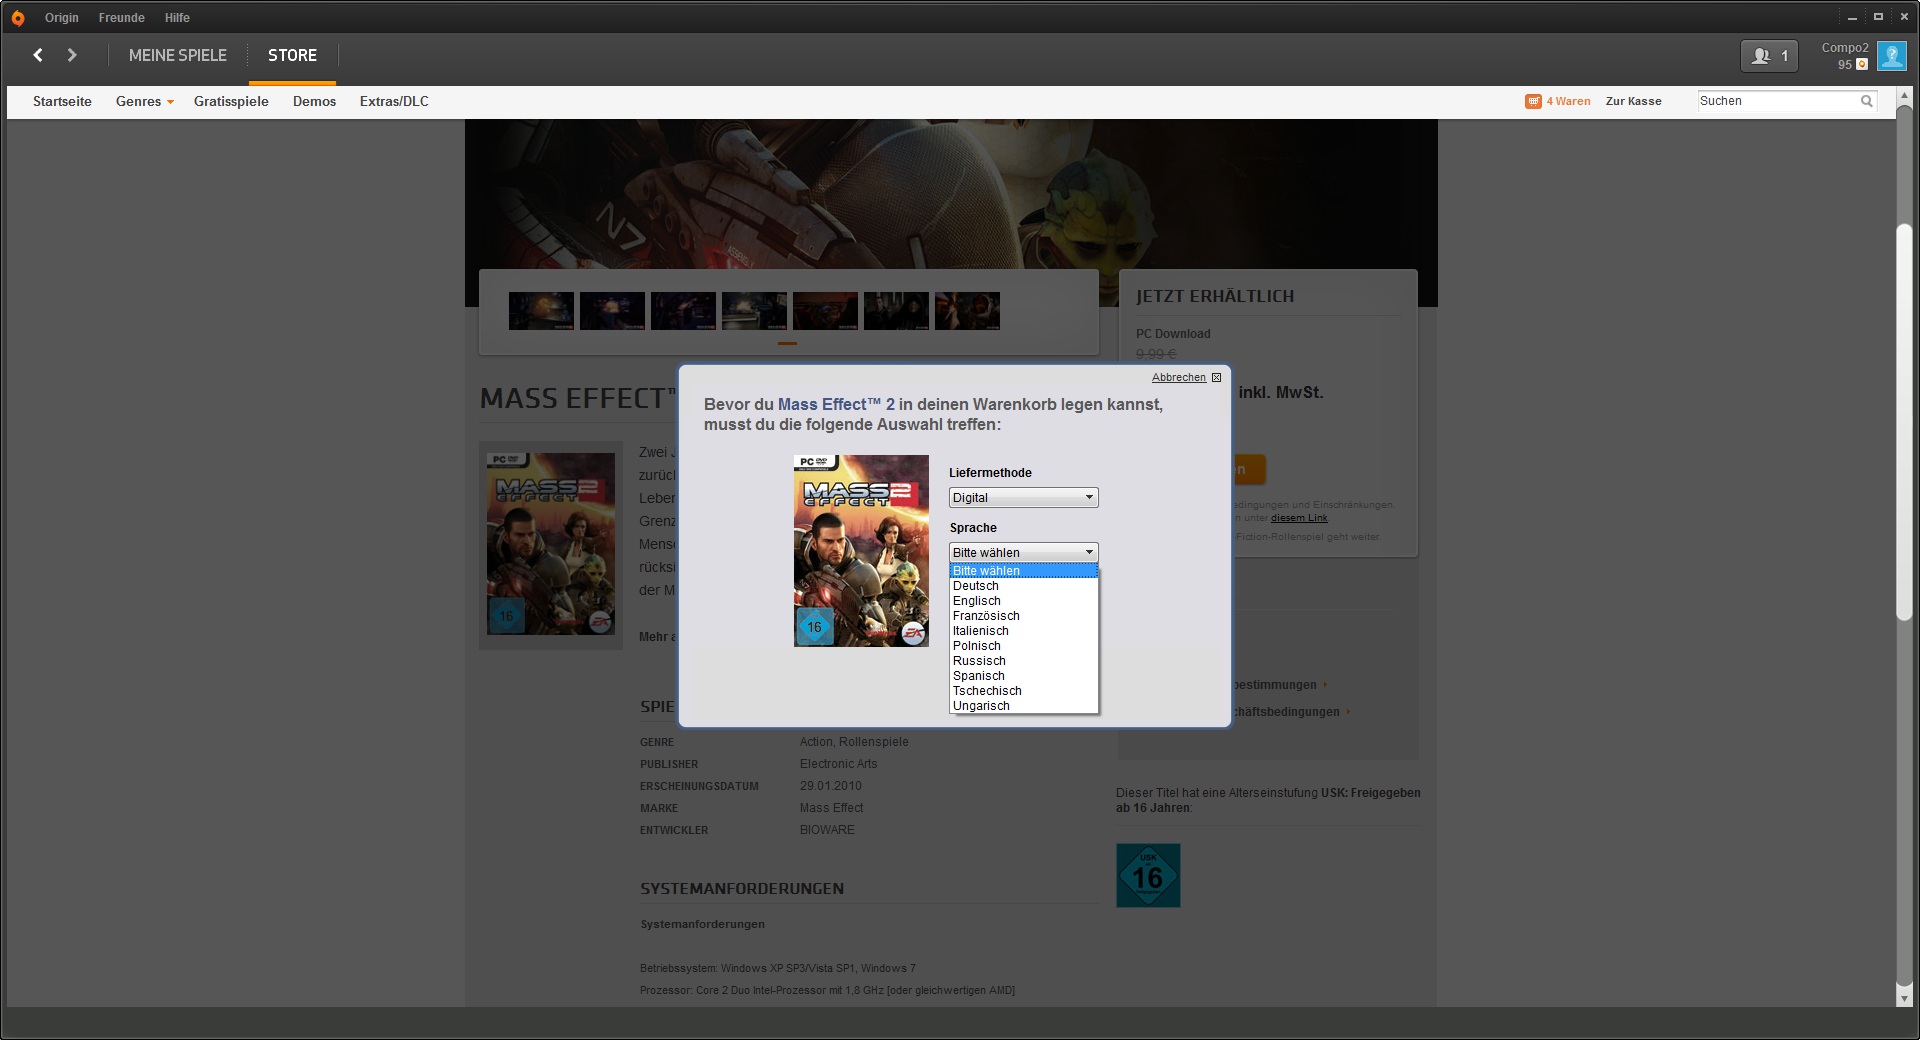Select Bitte wählen option
This screenshot has height=1040, width=1920.
click(x=1024, y=571)
